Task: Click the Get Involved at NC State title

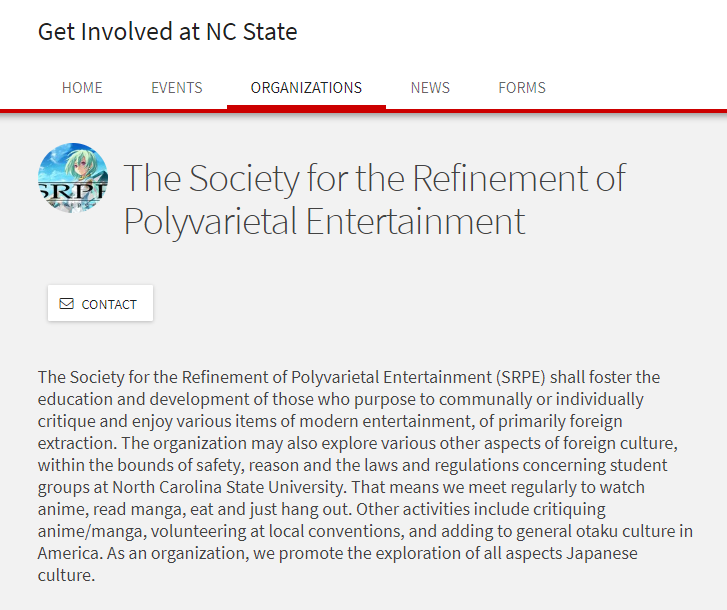Action: (x=168, y=32)
